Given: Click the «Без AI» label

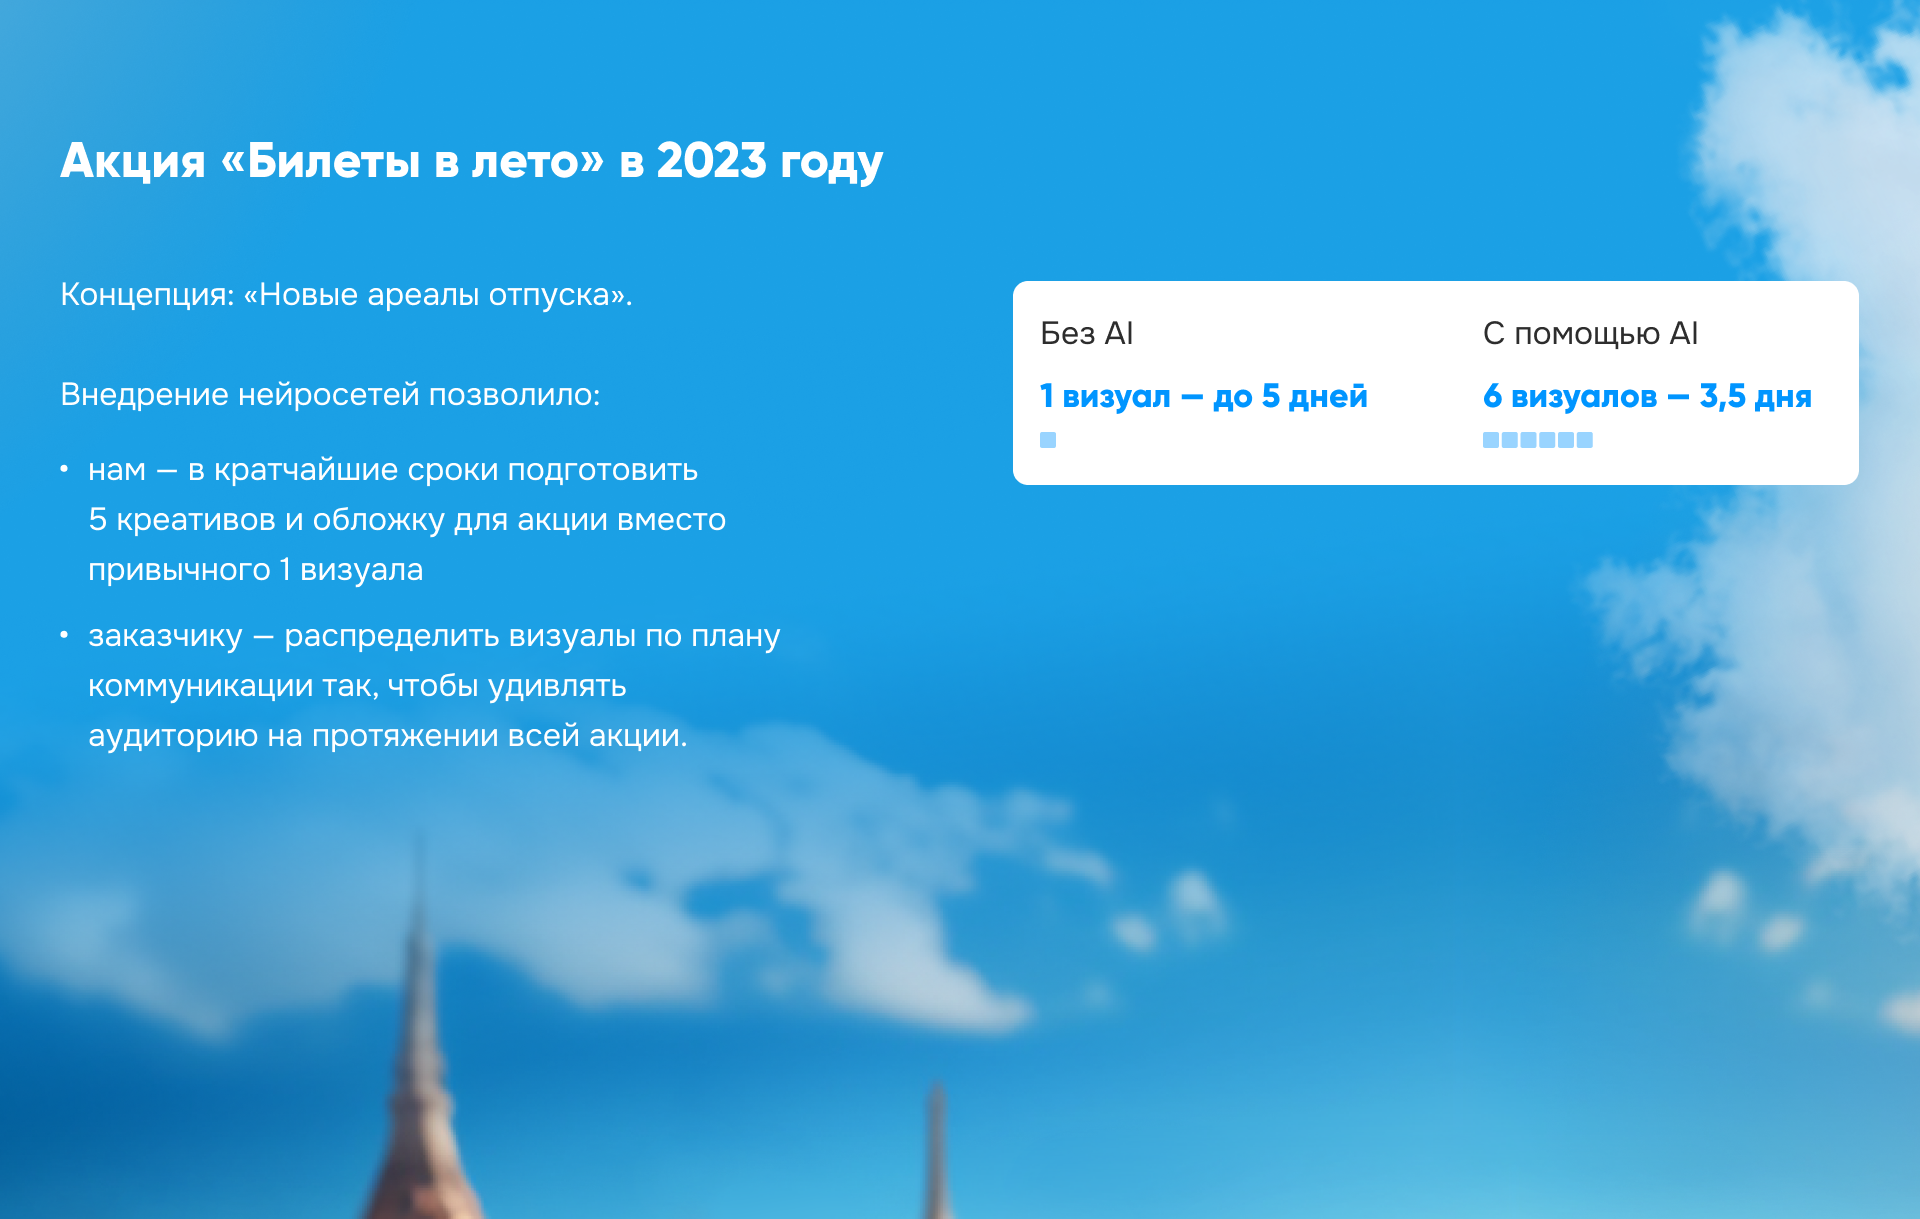Looking at the screenshot, I should tap(1086, 334).
